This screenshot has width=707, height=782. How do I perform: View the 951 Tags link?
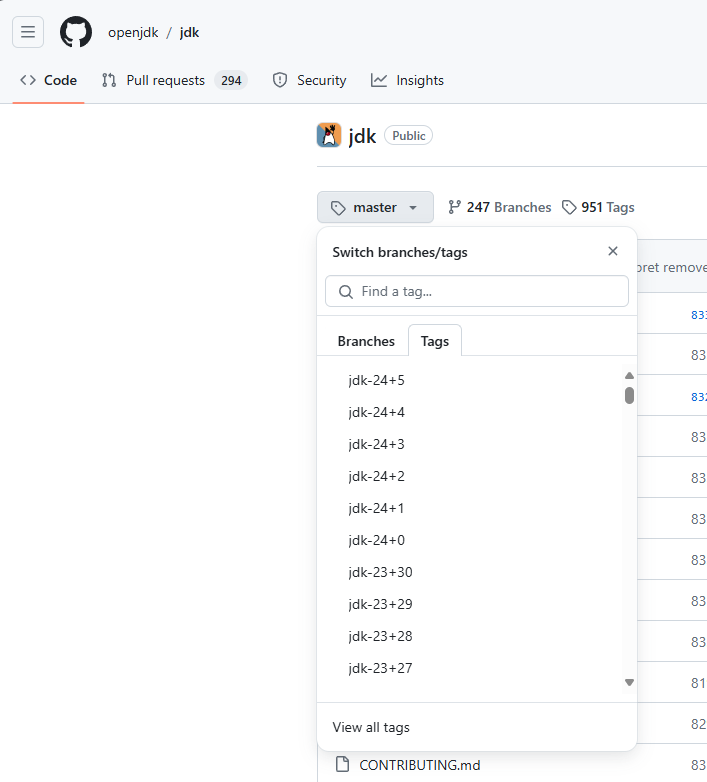coord(598,207)
